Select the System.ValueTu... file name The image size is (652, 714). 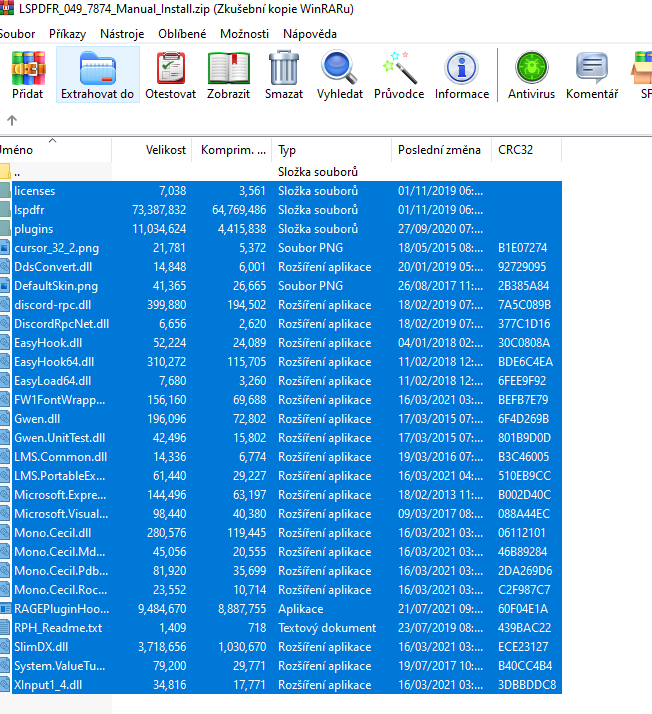(x=60, y=666)
